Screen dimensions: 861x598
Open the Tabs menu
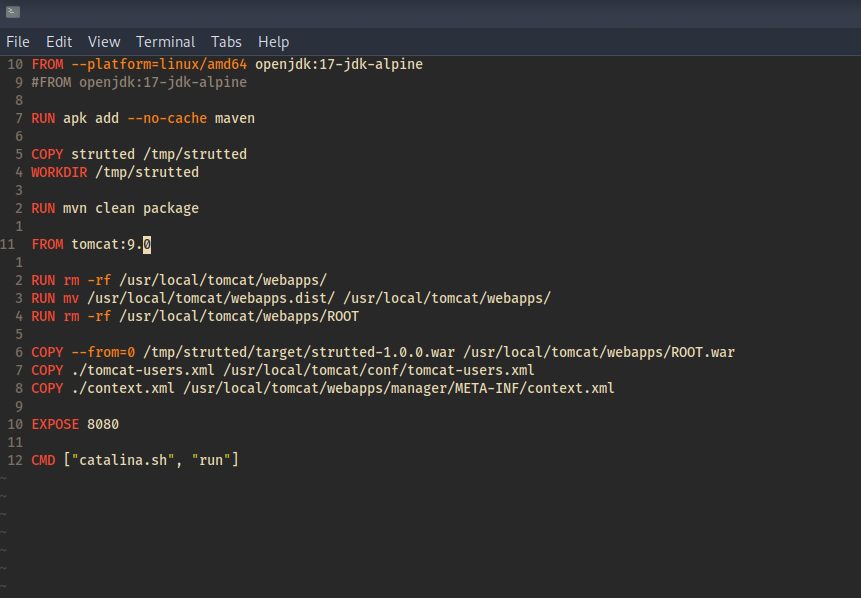226,42
